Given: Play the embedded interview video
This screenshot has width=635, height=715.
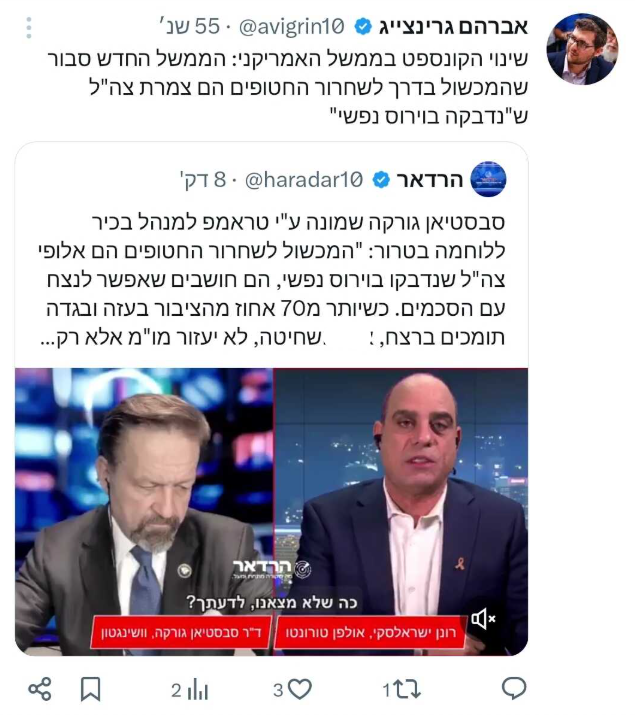Looking at the screenshot, I should [272, 512].
